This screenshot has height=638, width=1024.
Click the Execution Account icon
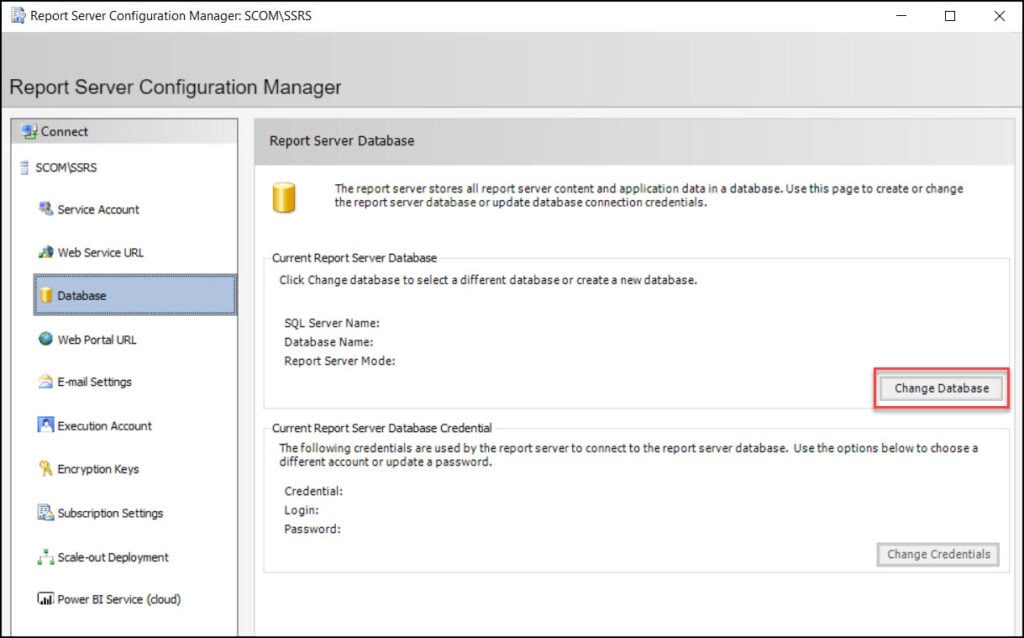click(45, 425)
